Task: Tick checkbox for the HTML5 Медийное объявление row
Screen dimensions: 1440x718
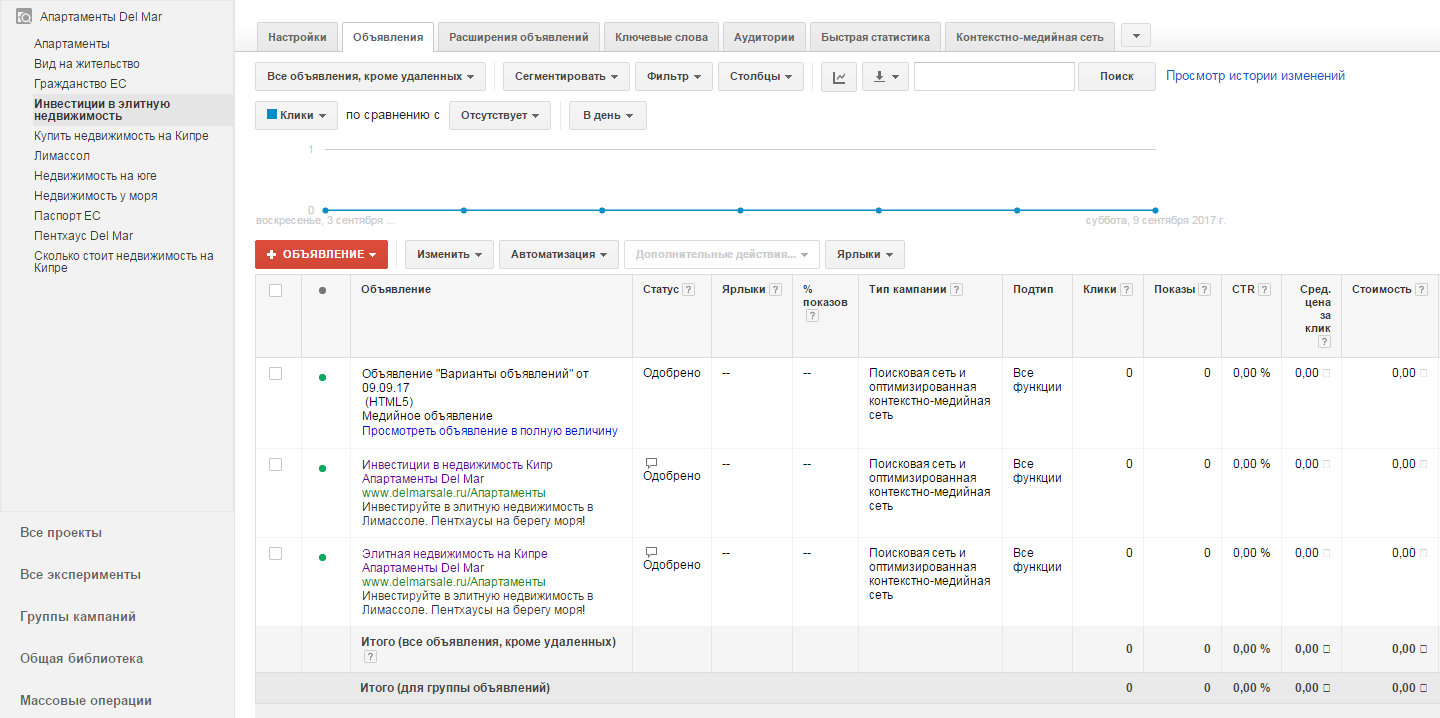Action: click(276, 373)
